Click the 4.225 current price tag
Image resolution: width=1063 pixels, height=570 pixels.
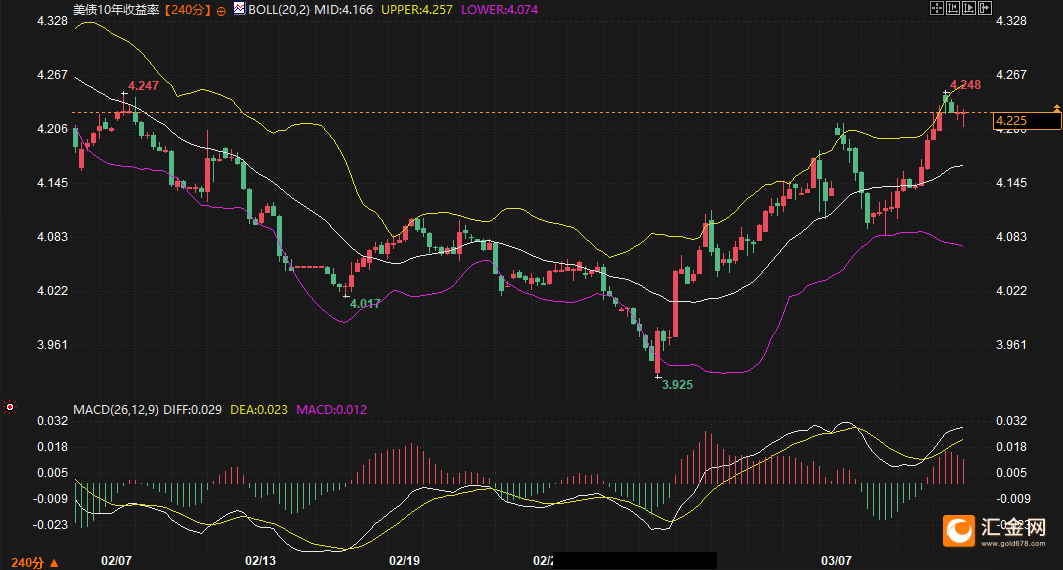pos(1026,121)
